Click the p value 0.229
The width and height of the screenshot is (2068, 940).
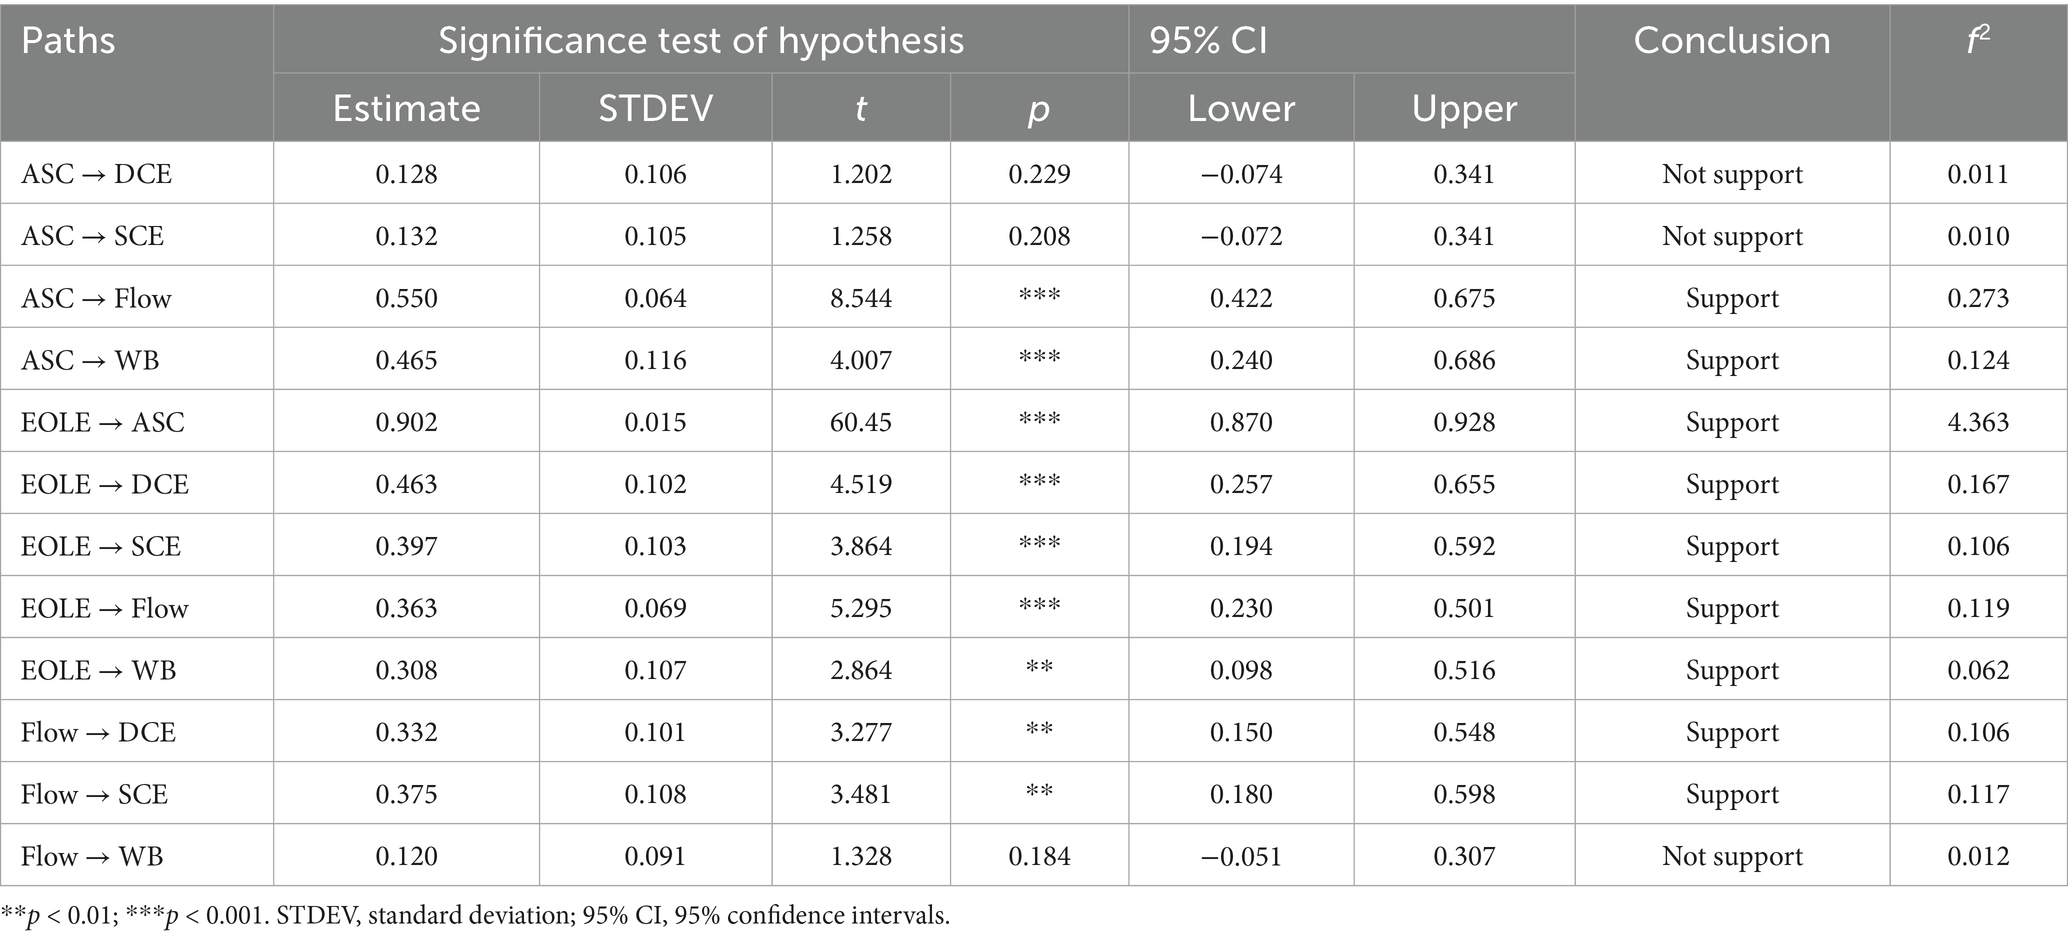click(1039, 174)
